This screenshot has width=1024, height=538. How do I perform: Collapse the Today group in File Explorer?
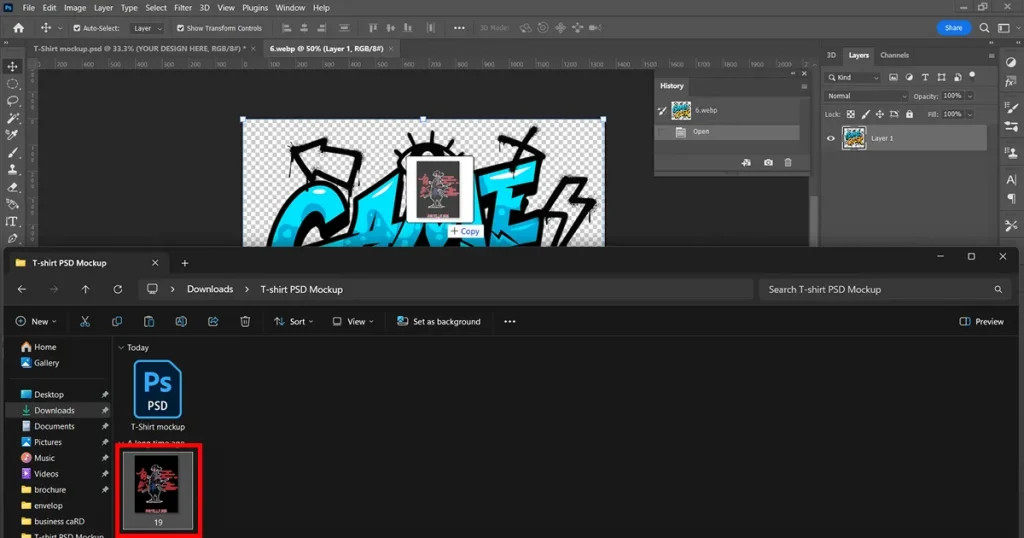121,347
